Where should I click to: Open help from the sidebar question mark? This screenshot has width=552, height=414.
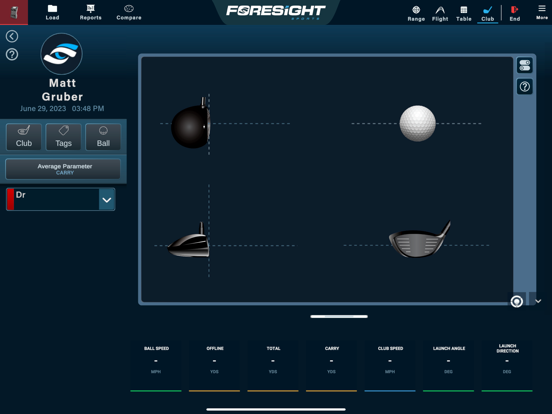pyautogui.click(x=12, y=55)
